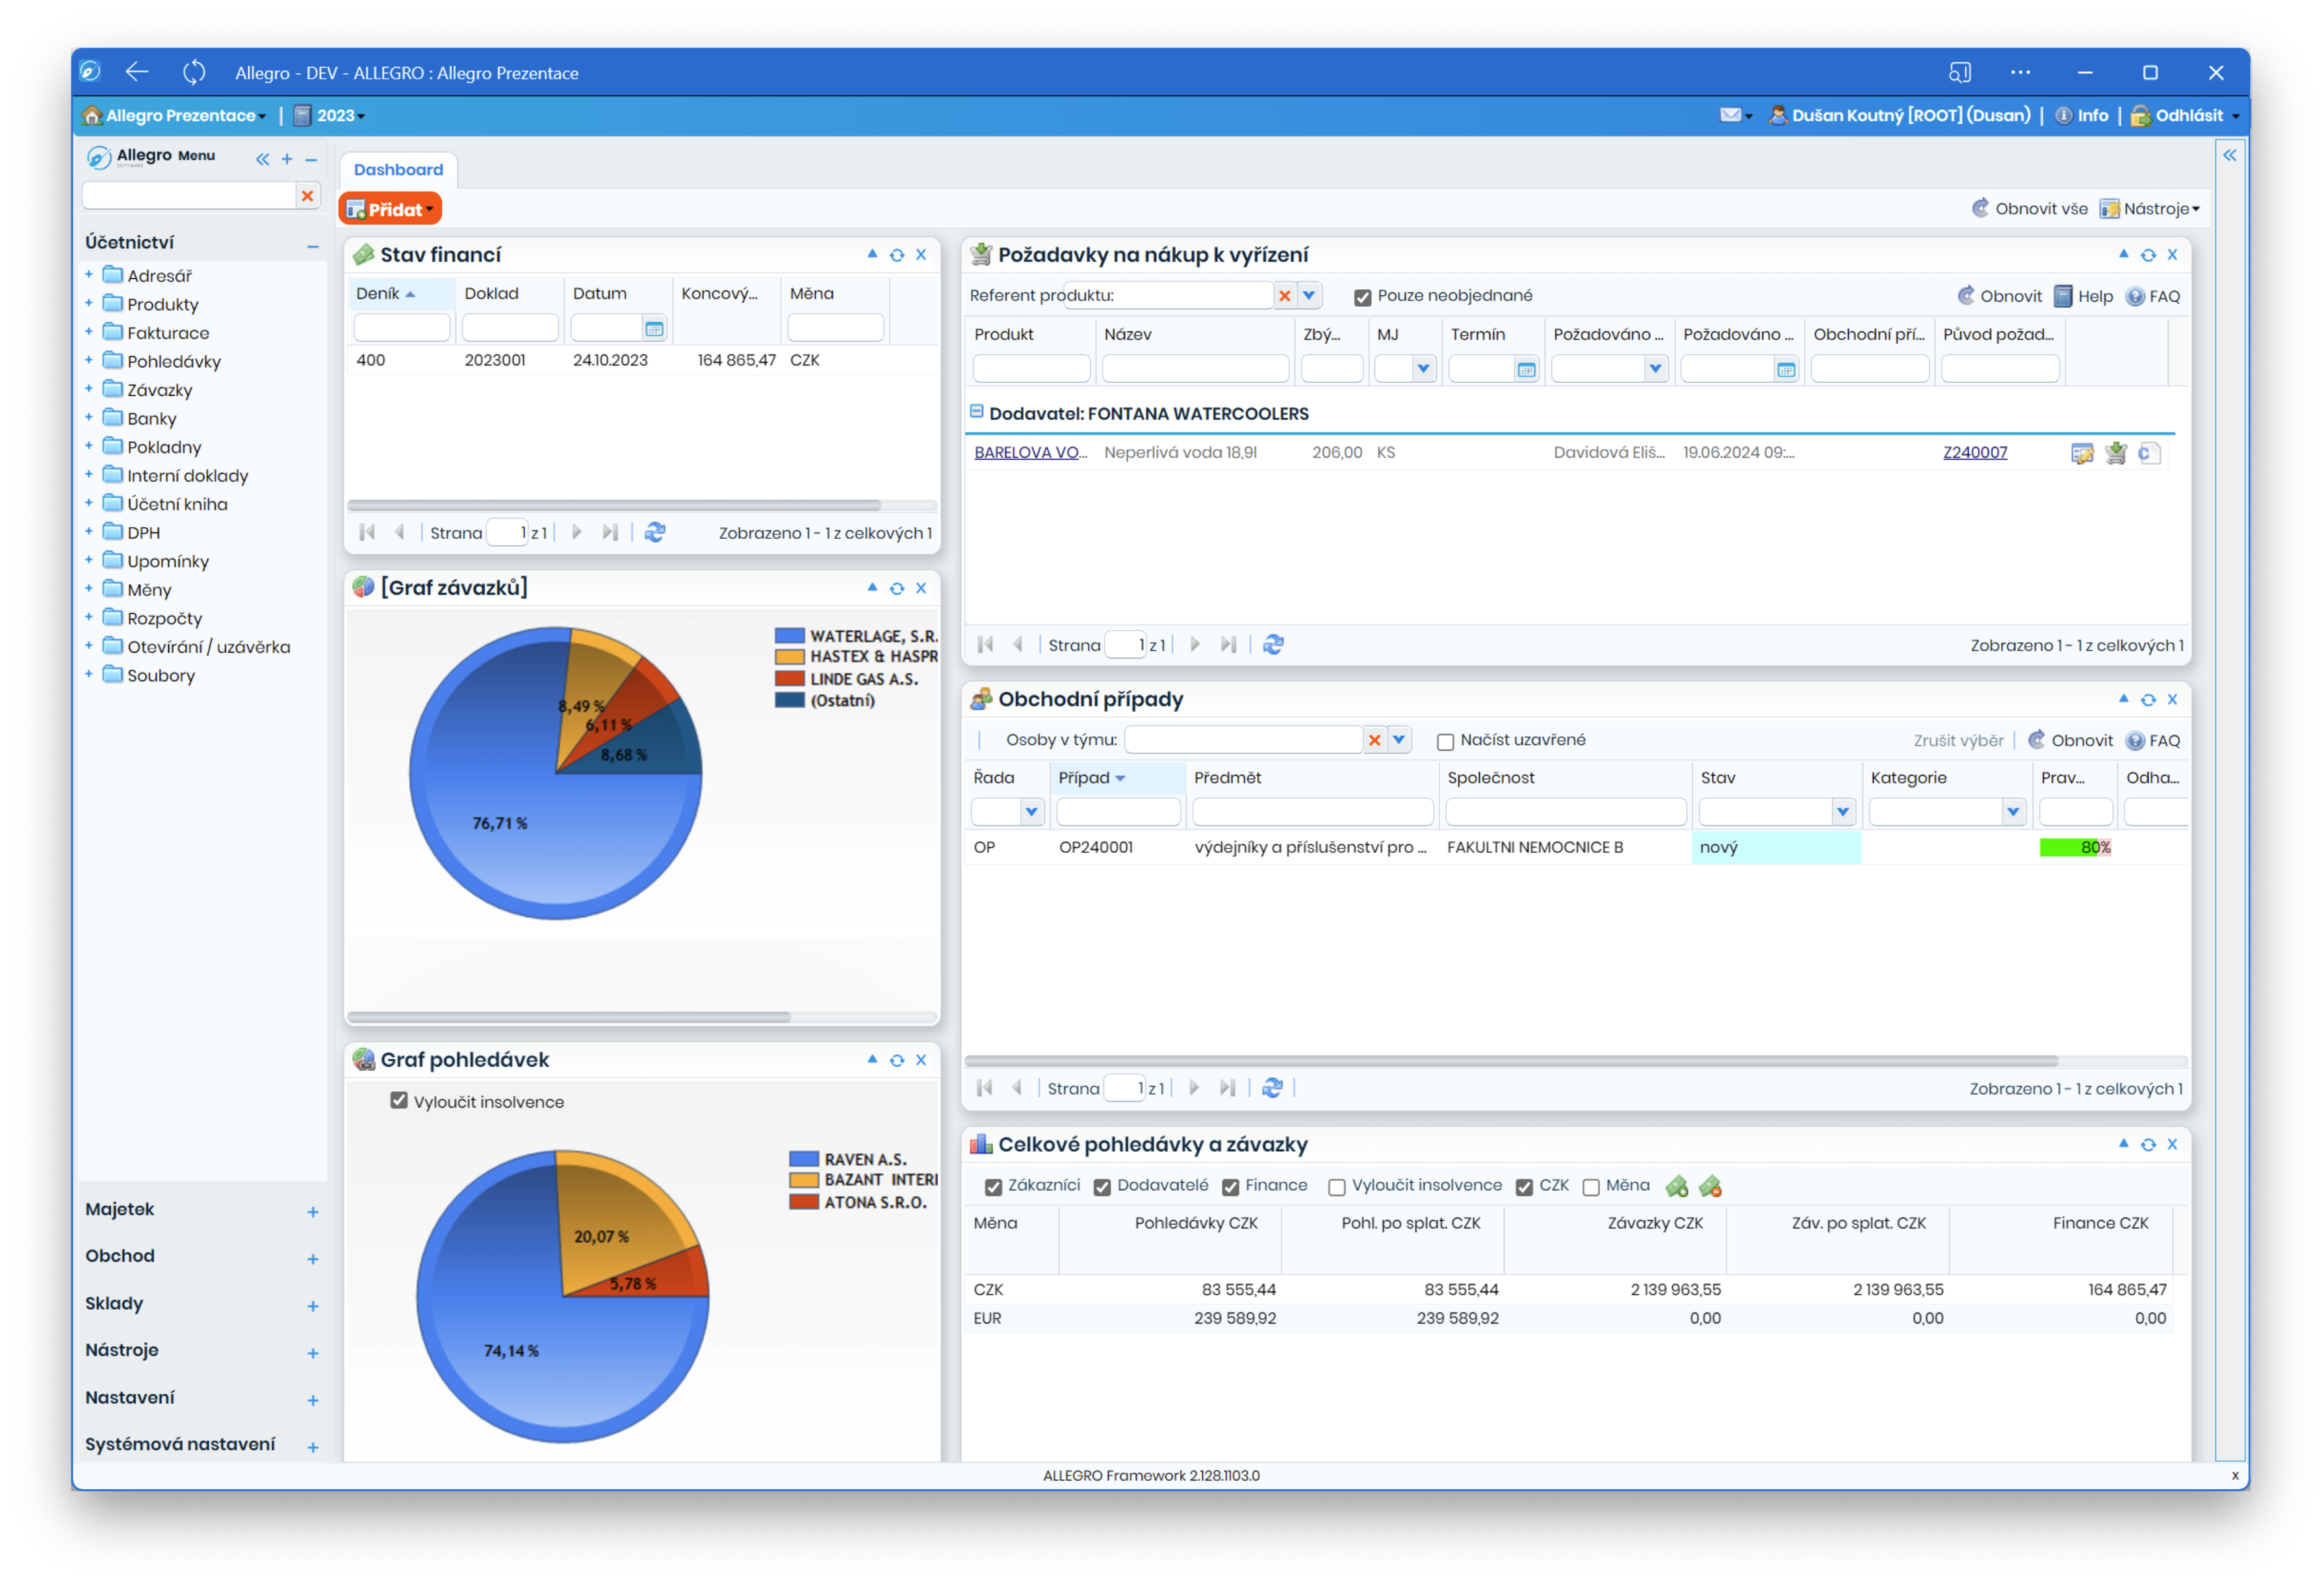Click the Přidat button

pyautogui.click(x=390, y=209)
